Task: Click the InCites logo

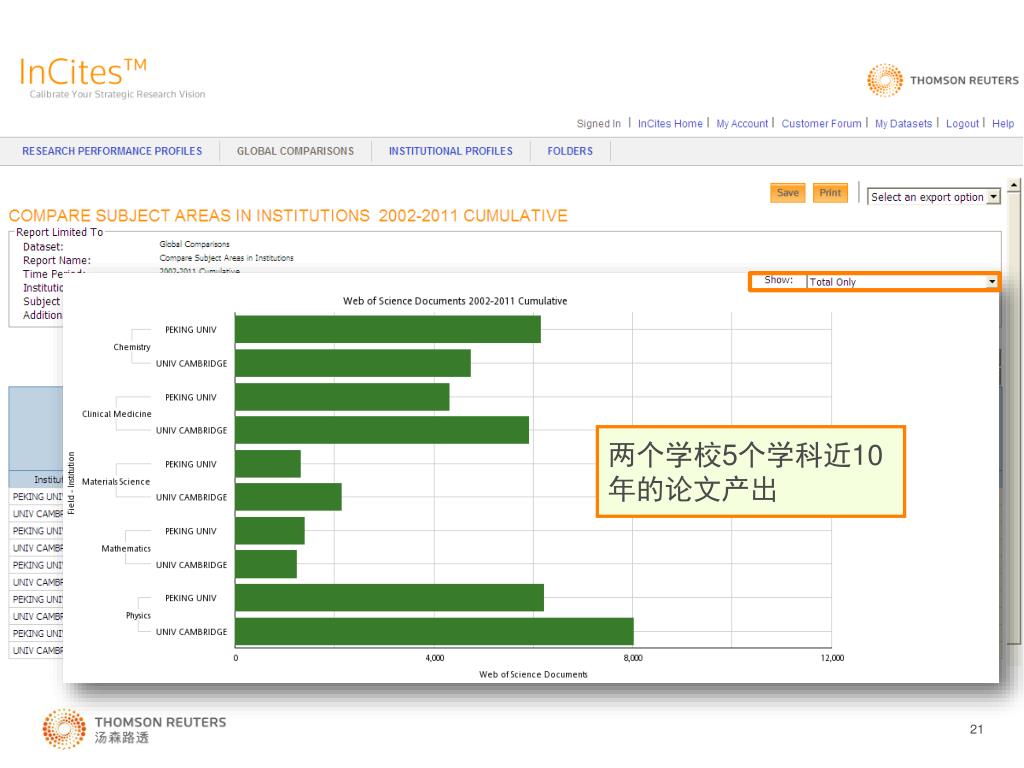Action: [83, 72]
